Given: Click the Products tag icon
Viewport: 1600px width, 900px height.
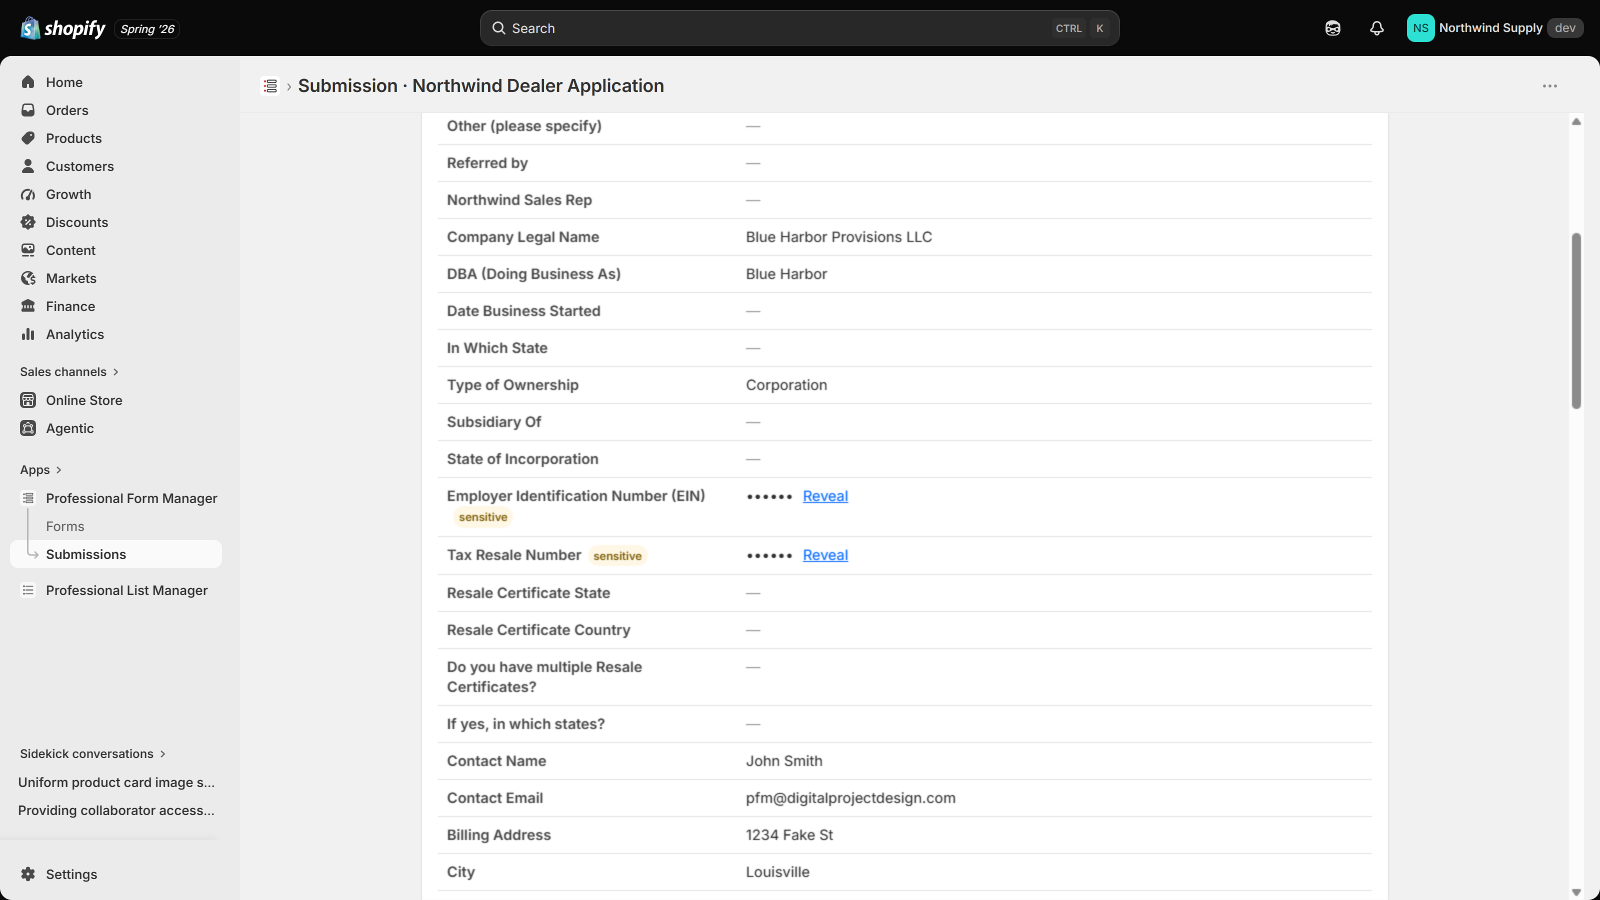Looking at the screenshot, I should [x=28, y=138].
